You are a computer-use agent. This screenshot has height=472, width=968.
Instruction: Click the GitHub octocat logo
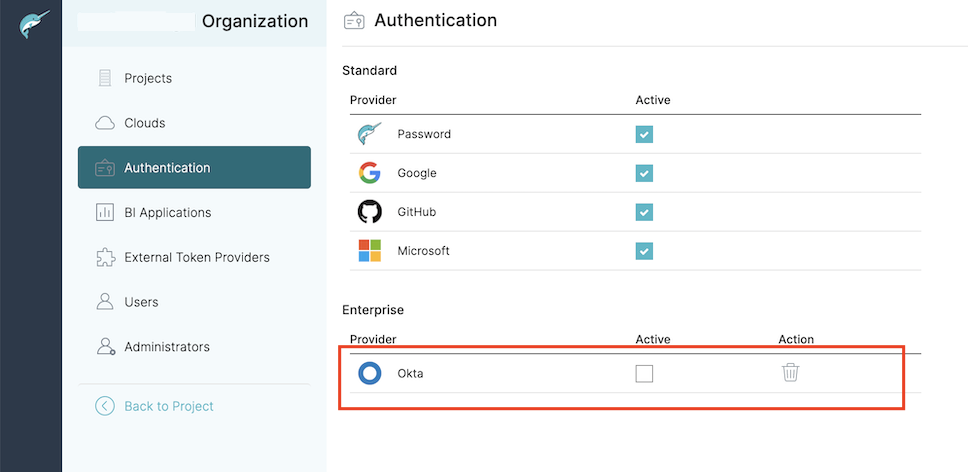(x=370, y=212)
